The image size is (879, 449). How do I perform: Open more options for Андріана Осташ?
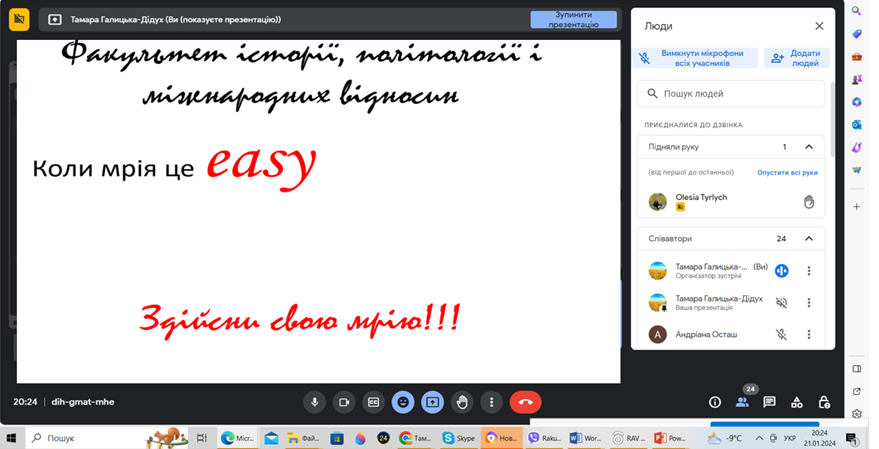pyautogui.click(x=809, y=335)
